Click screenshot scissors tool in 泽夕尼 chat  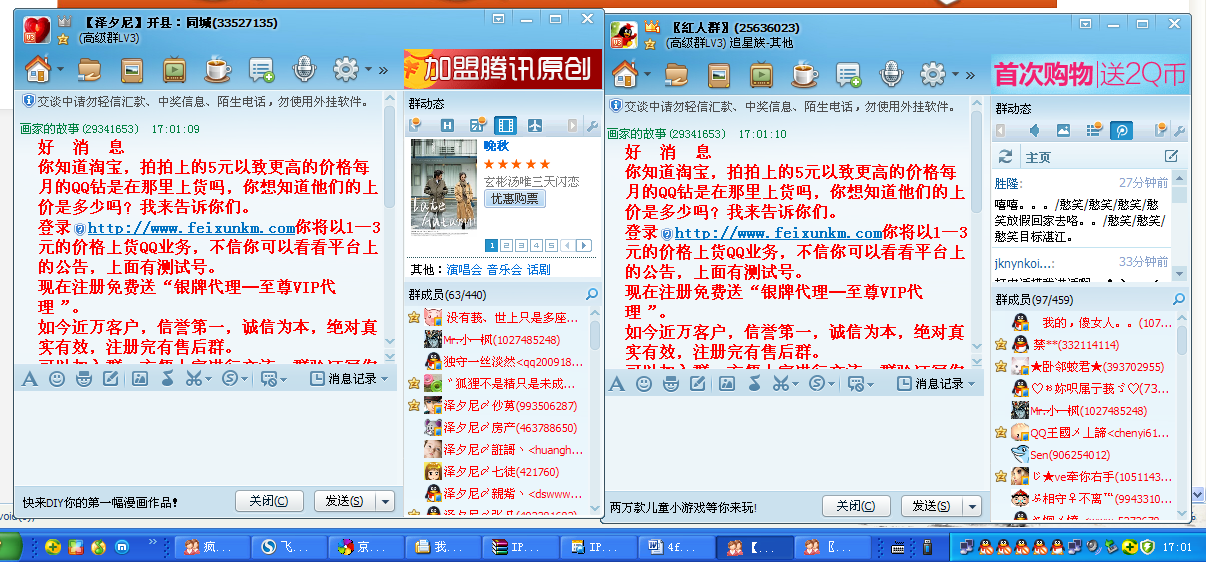click(x=195, y=379)
